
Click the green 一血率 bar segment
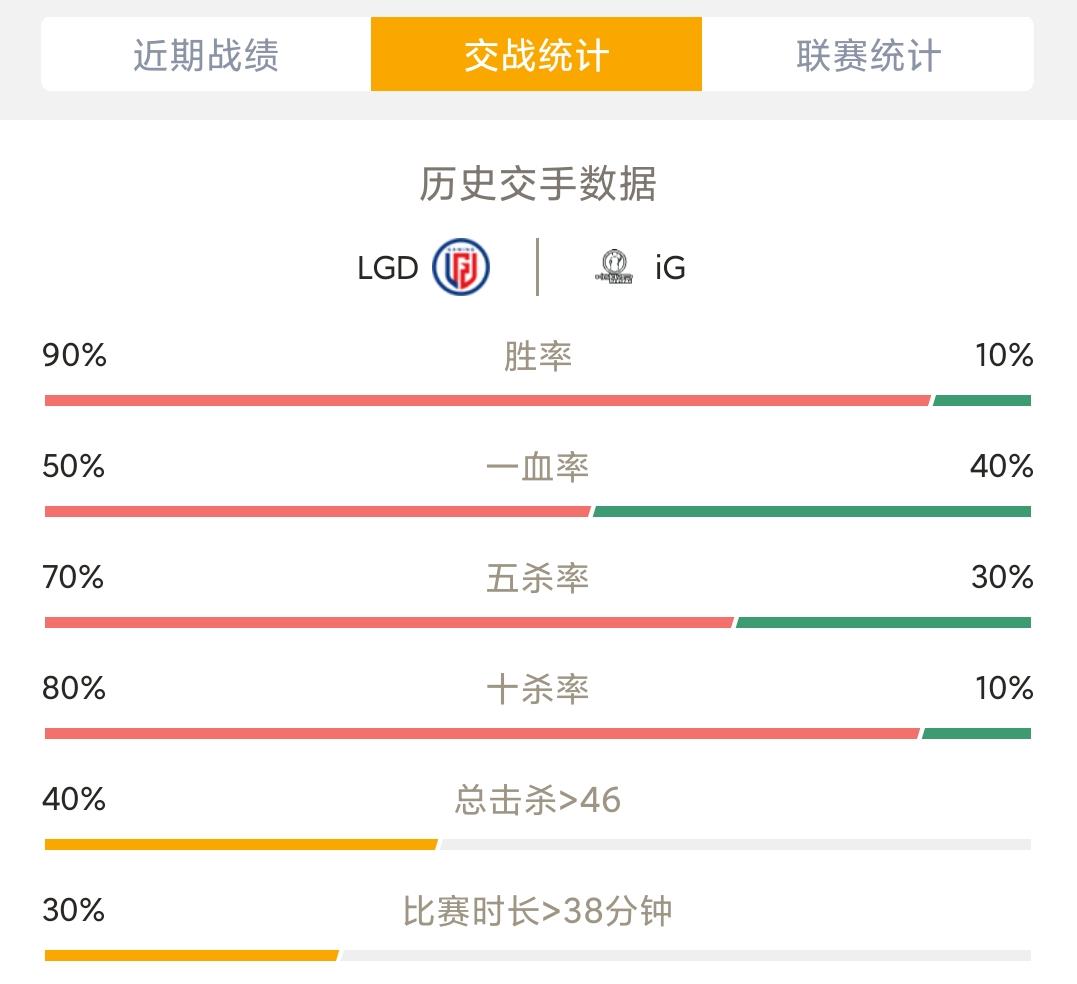click(x=812, y=512)
